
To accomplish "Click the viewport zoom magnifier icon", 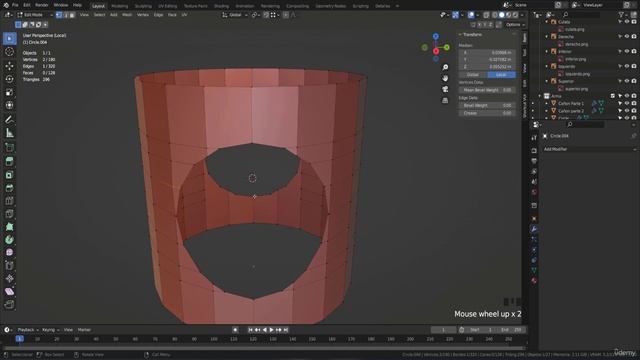I will tap(445, 67).
